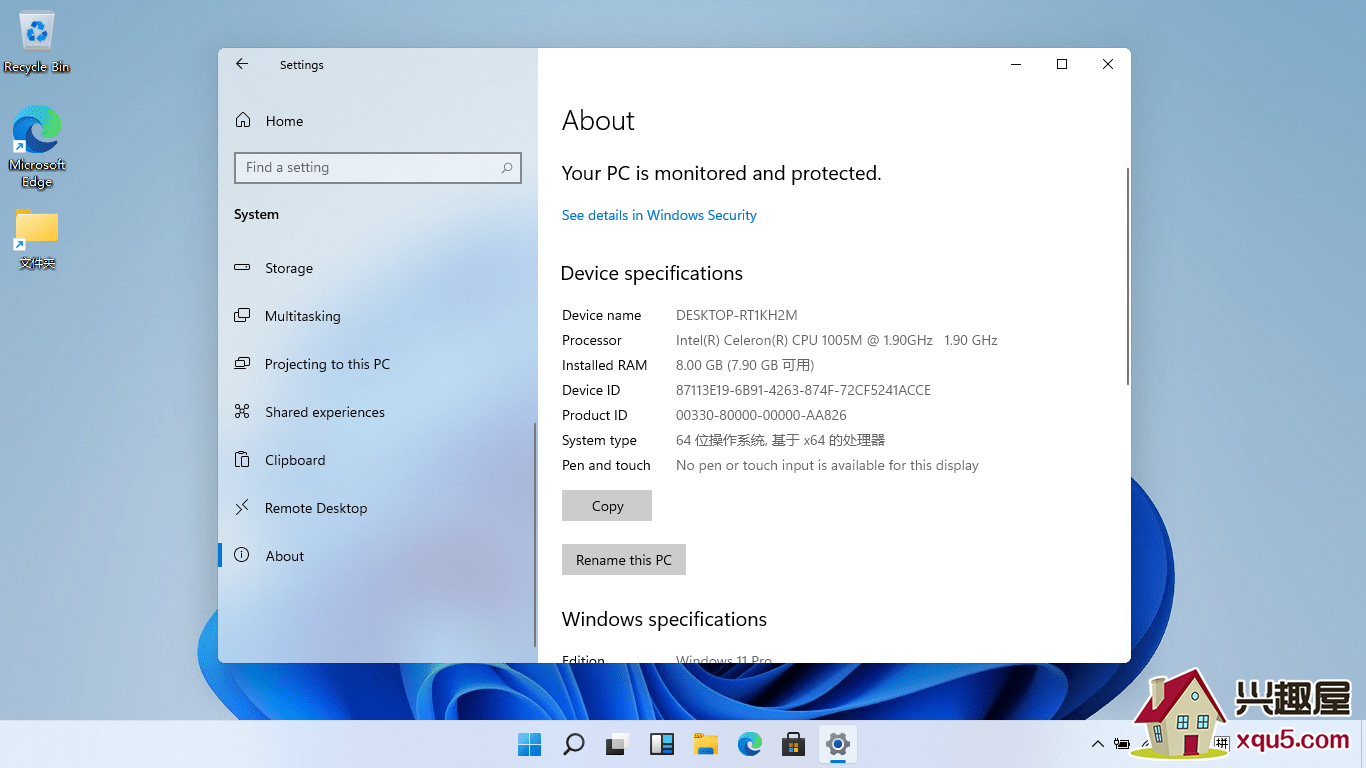Show hidden tray icons chevron
Screen dimensions: 1366x768
[1097, 744]
